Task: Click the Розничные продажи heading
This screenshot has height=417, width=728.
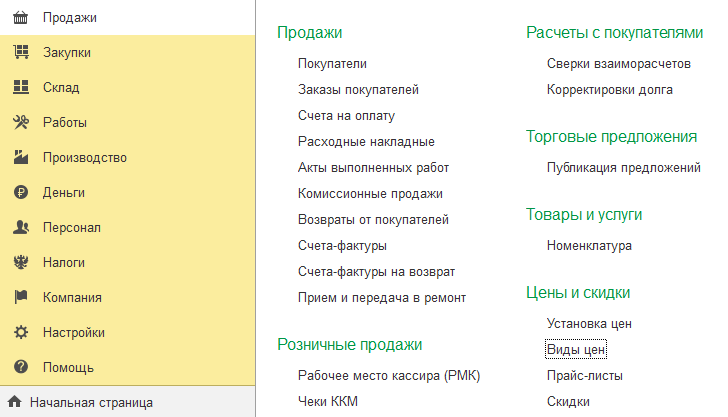Action: tap(350, 345)
